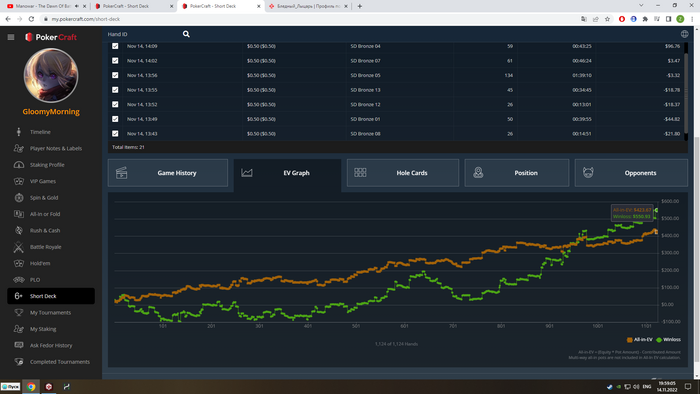Viewport: 700px width, 394px height.
Task: Click the My Tournaments trophy icon
Action: coord(19,312)
